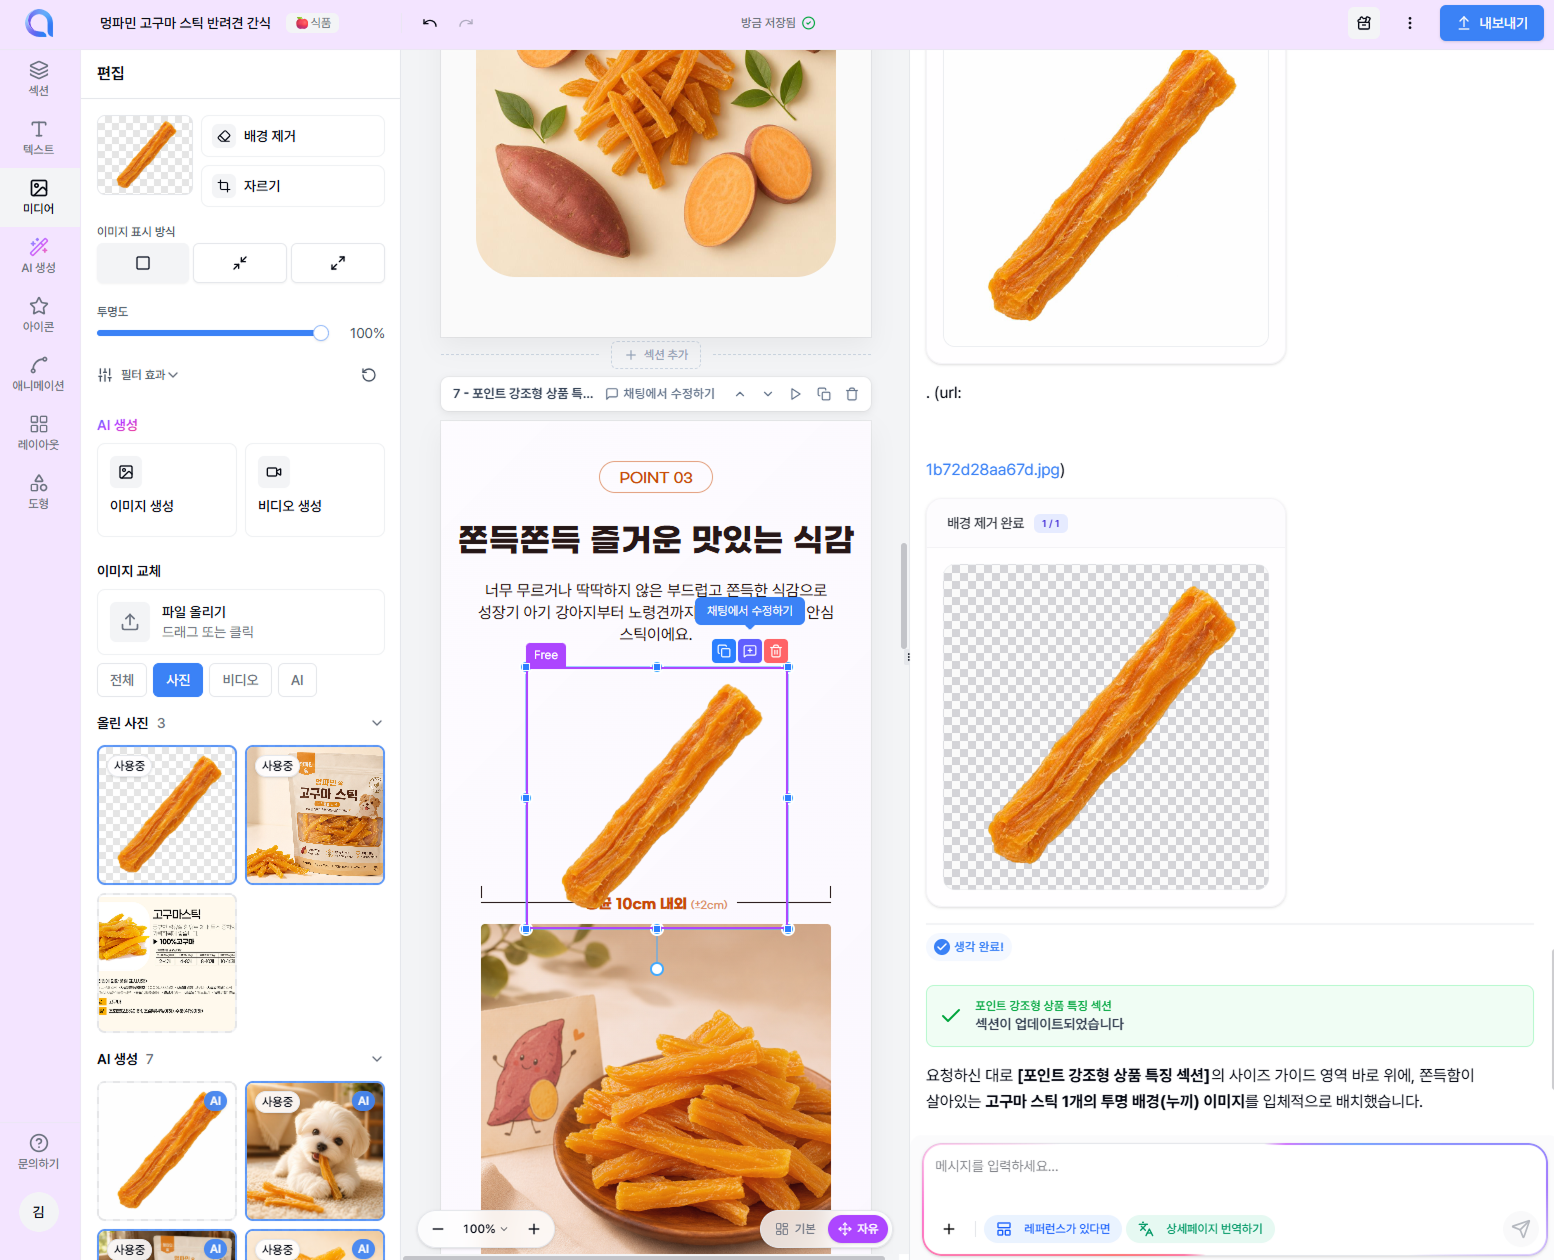Zoom out with the minus button
Image resolution: width=1554 pixels, height=1260 pixels.
(x=438, y=1229)
